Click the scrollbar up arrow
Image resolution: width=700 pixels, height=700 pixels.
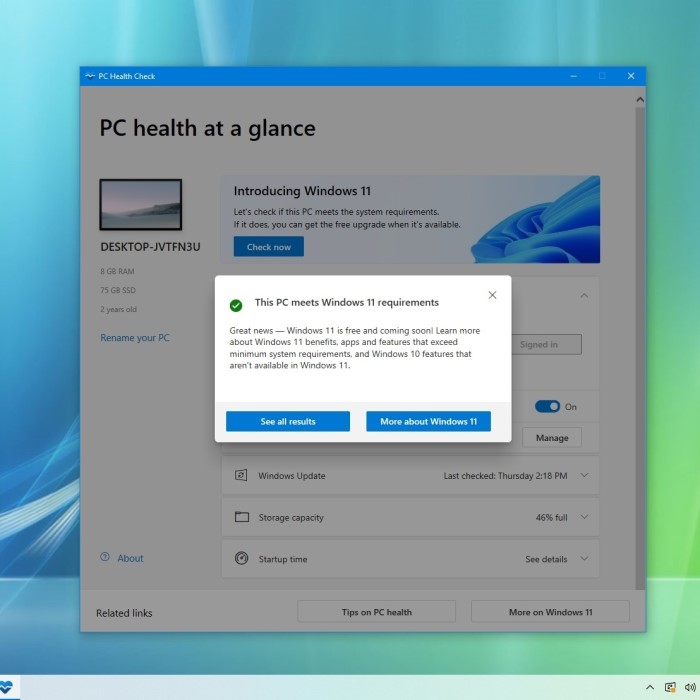coord(640,100)
